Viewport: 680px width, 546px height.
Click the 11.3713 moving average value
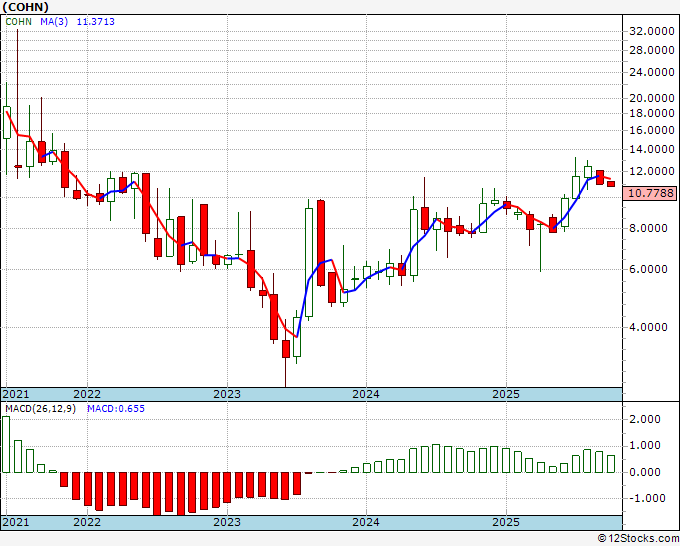tap(95, 22)
